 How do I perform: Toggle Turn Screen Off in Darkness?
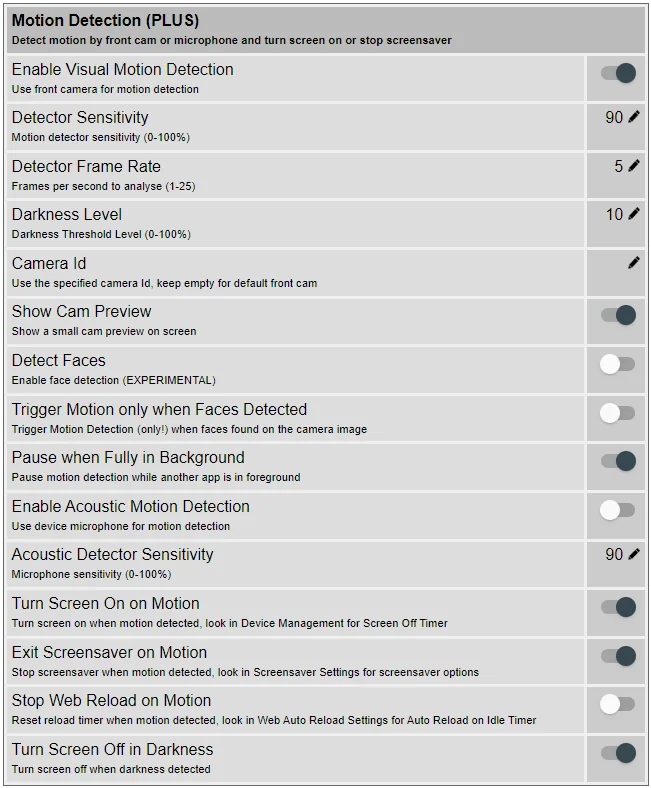(618, 753)
